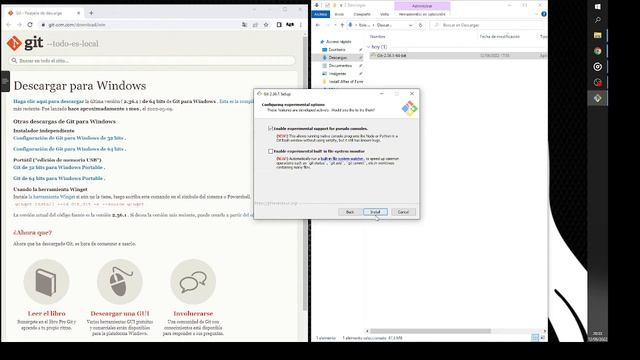
Task: Click the chat bubbles icon above 'Involucrarse'
Action: [193, 282]
